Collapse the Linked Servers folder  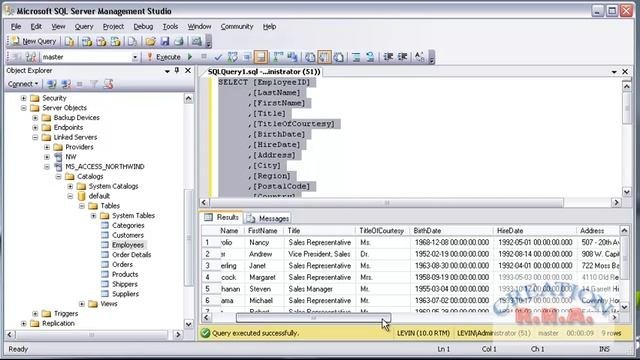point(35,137)
